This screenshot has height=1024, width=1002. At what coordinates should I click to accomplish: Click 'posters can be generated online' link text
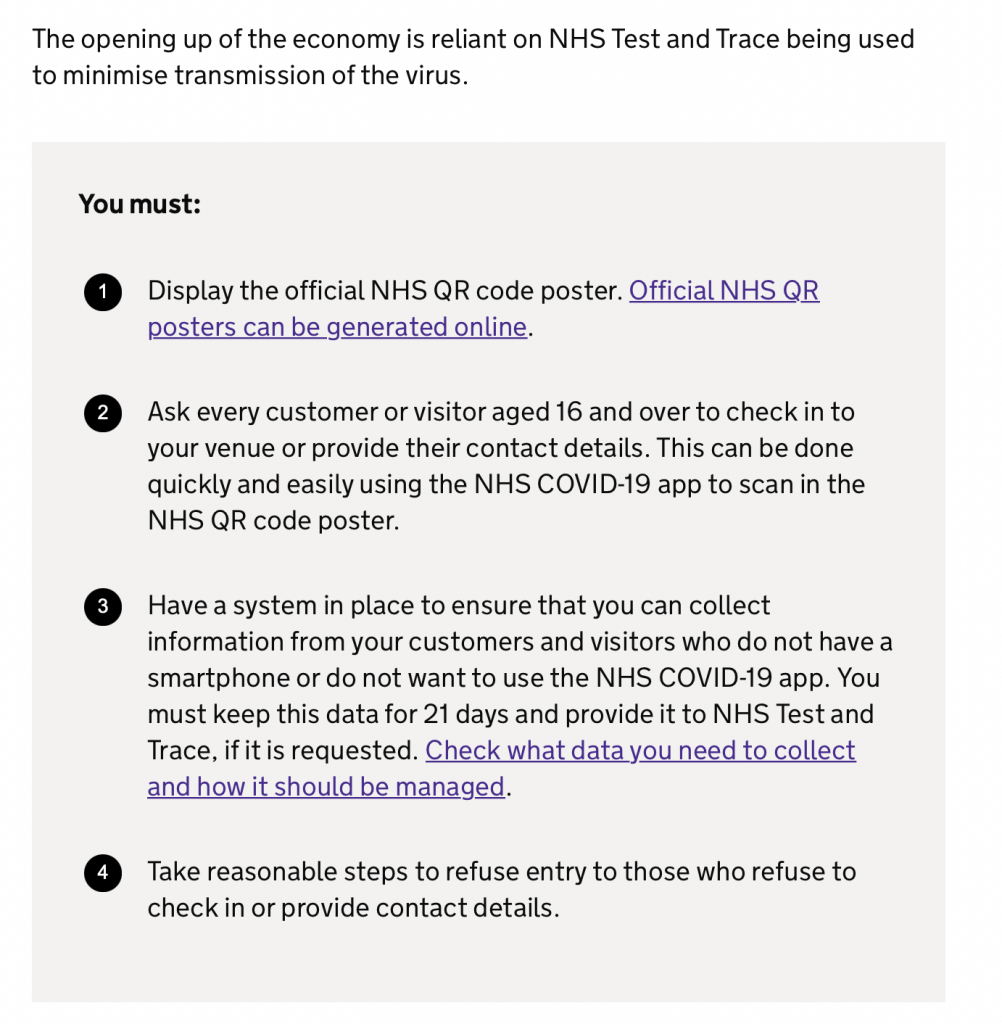[336, 327]
